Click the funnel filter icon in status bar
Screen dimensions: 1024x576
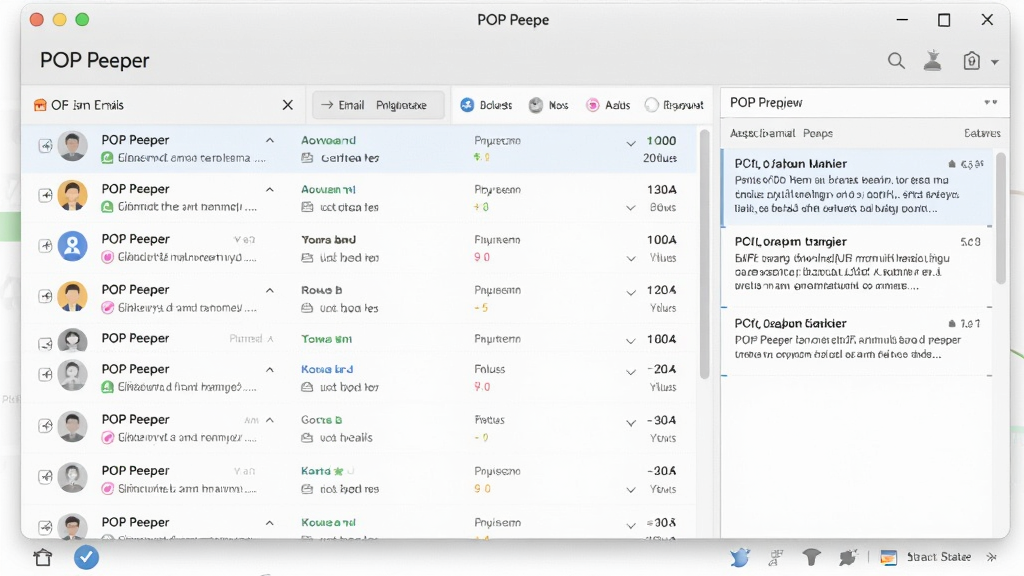[x=811, y=557]
